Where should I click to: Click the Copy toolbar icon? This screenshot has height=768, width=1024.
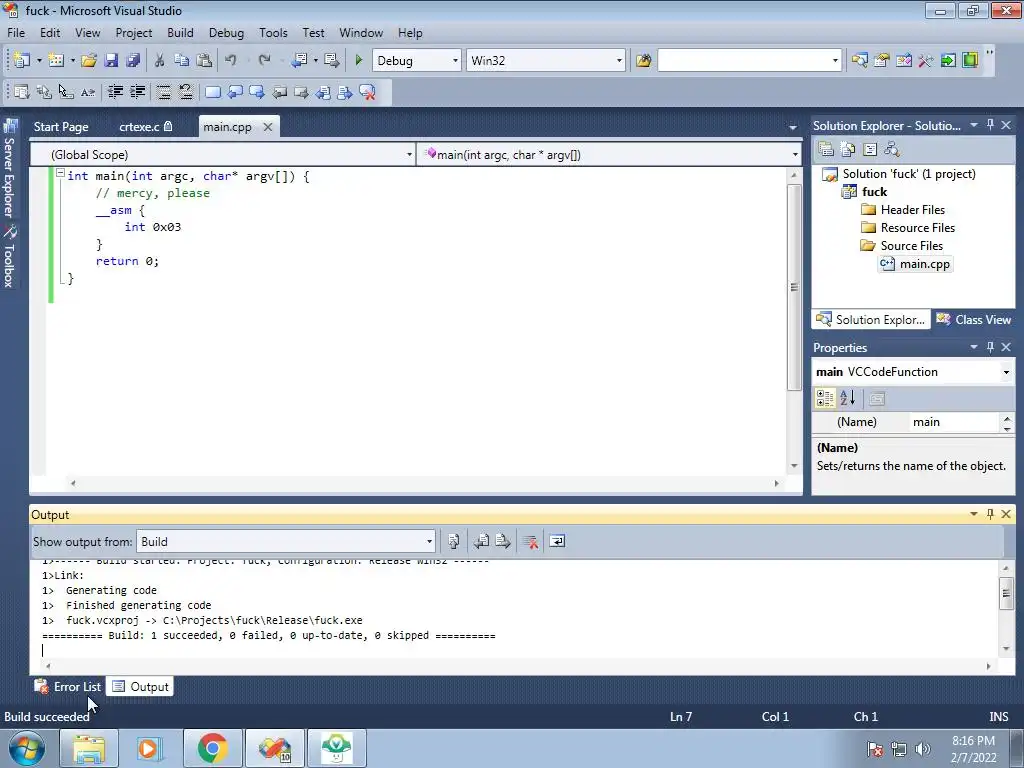[x=182, y=61]
